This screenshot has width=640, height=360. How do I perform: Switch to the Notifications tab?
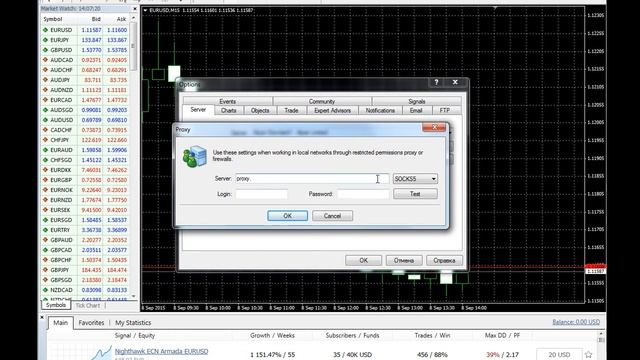click(380, 111)
